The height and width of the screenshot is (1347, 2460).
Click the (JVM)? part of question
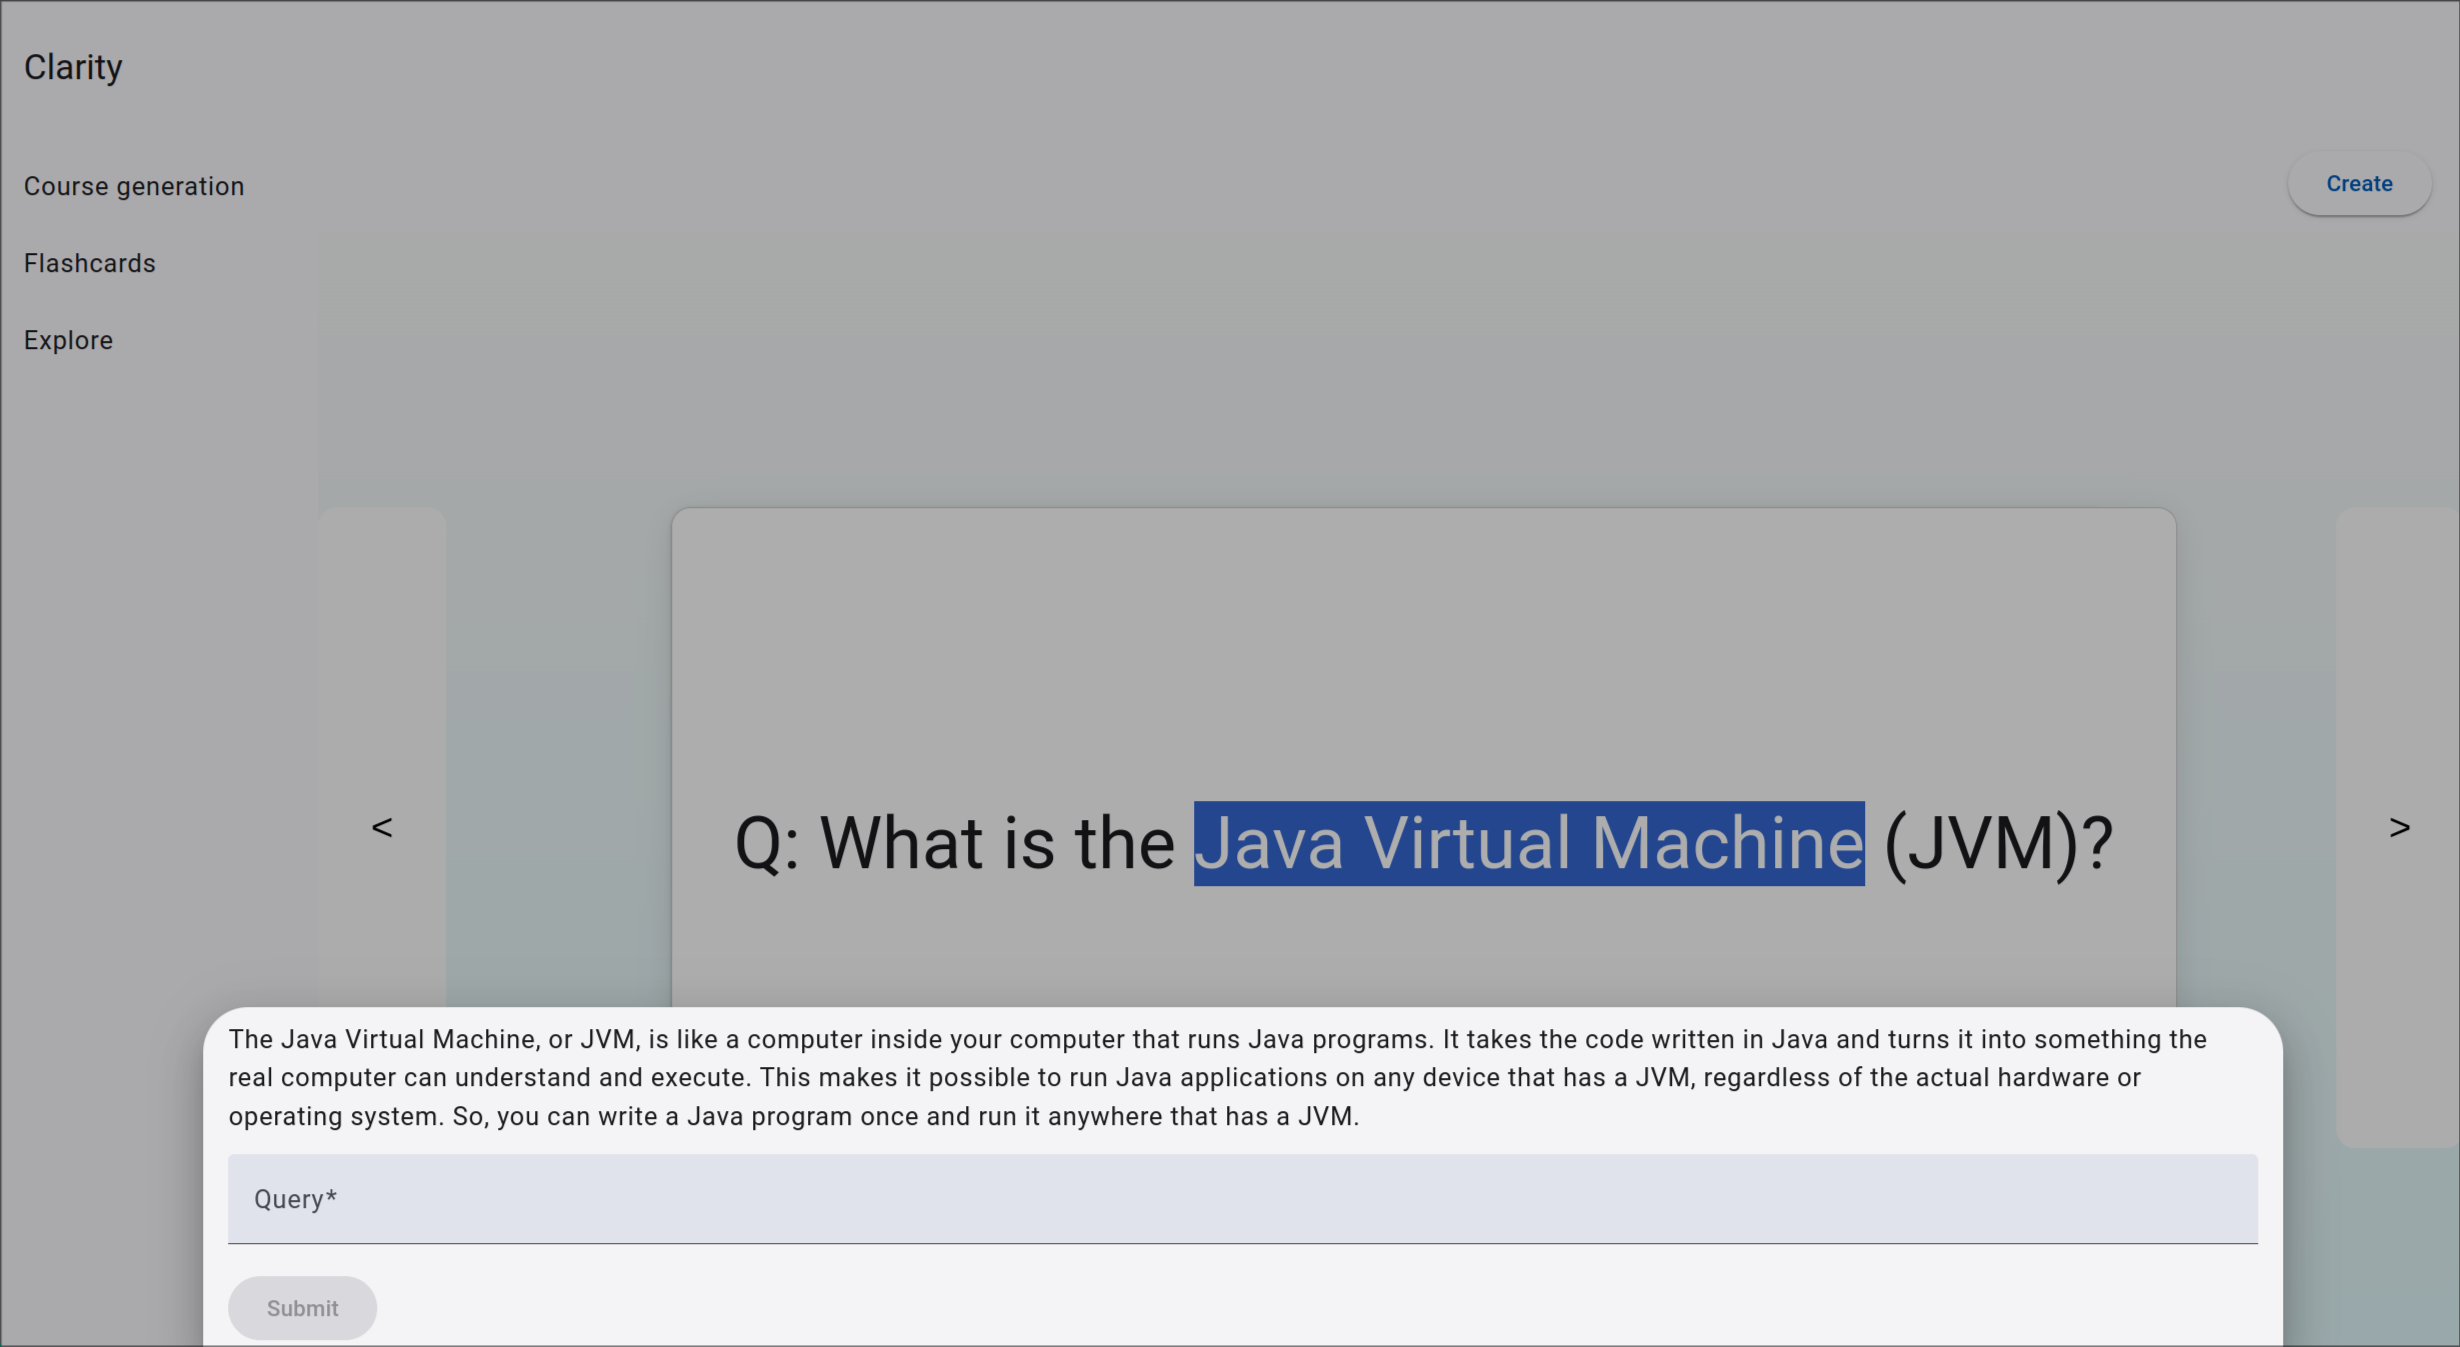(x=1998, y=843)
